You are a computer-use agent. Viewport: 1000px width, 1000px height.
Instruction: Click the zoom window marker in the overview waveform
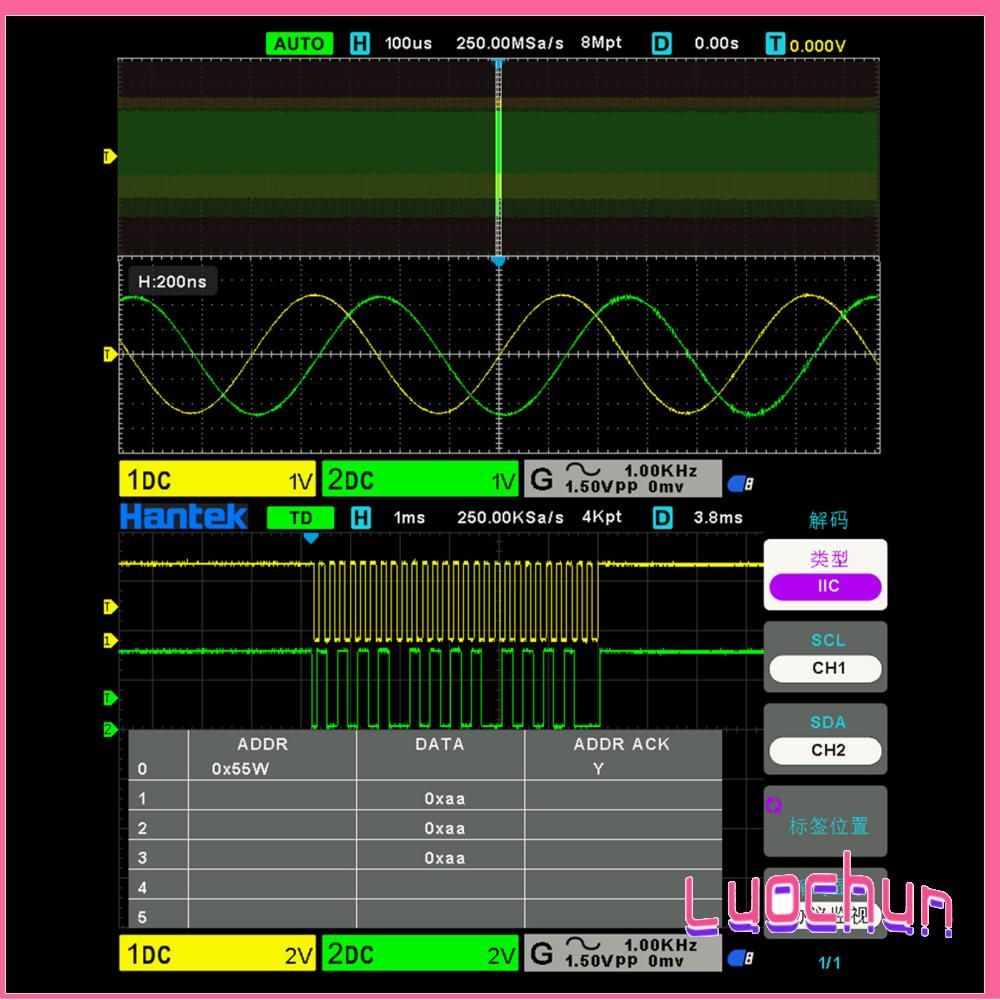499,158
